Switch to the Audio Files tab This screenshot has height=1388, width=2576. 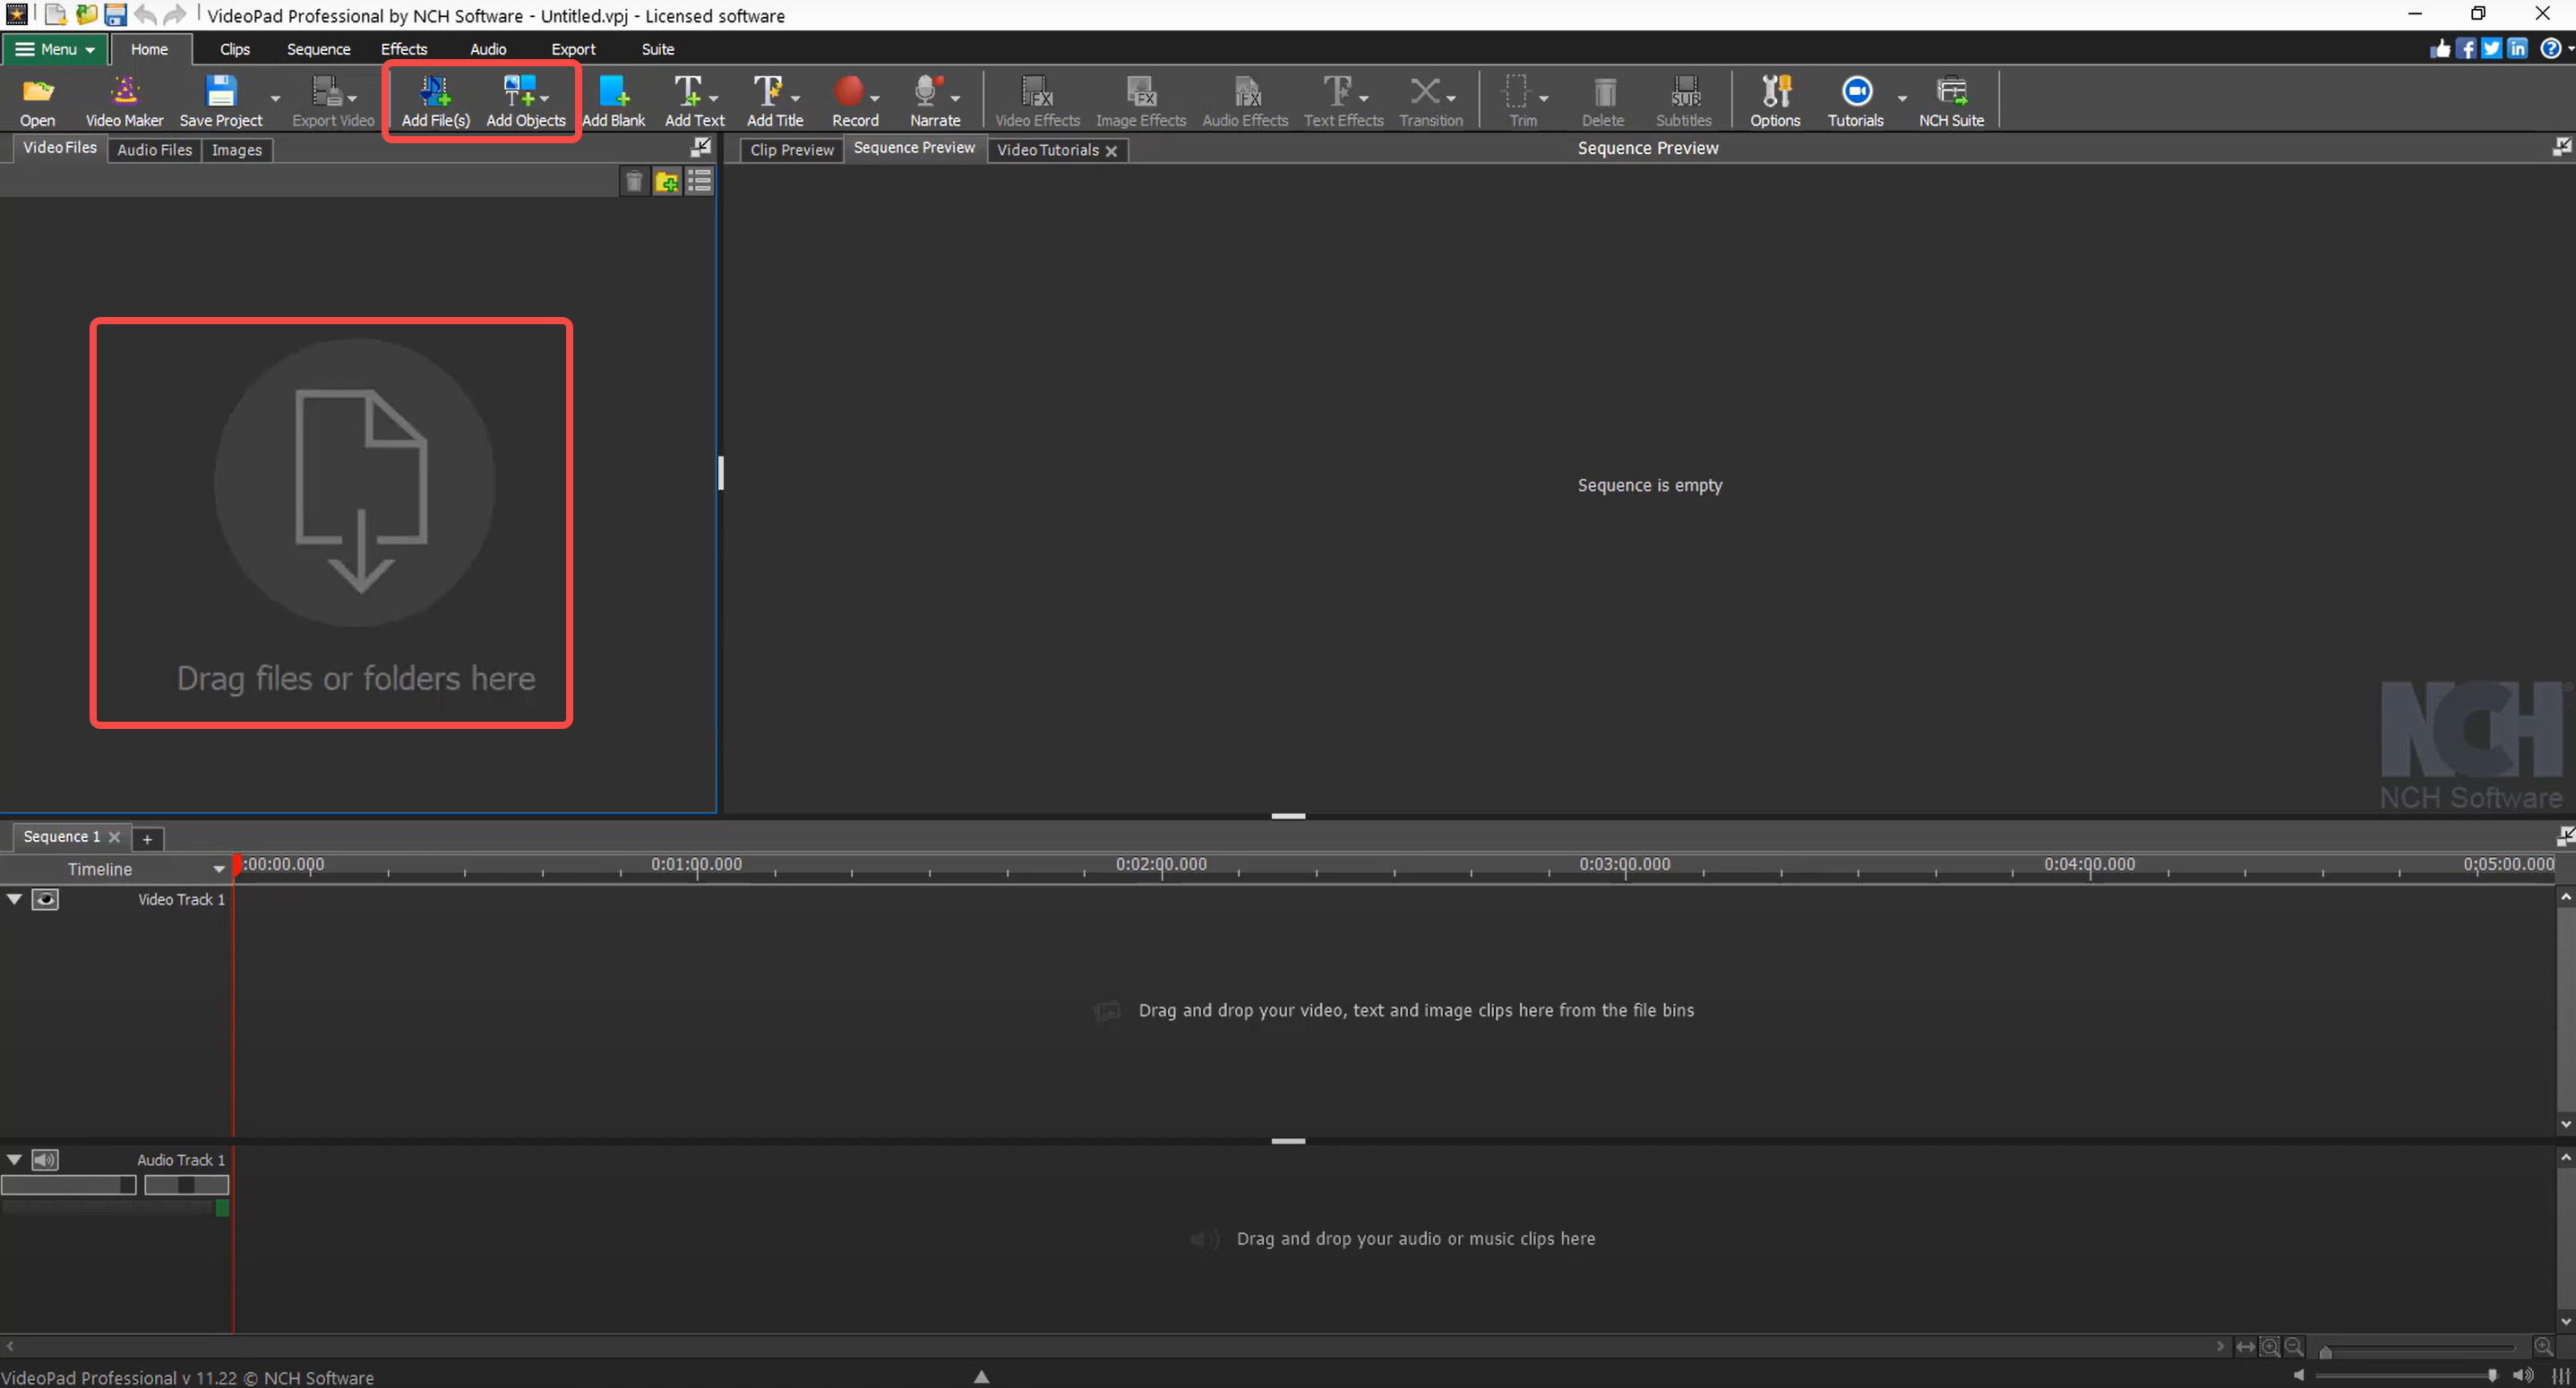[x=154, y=149]
